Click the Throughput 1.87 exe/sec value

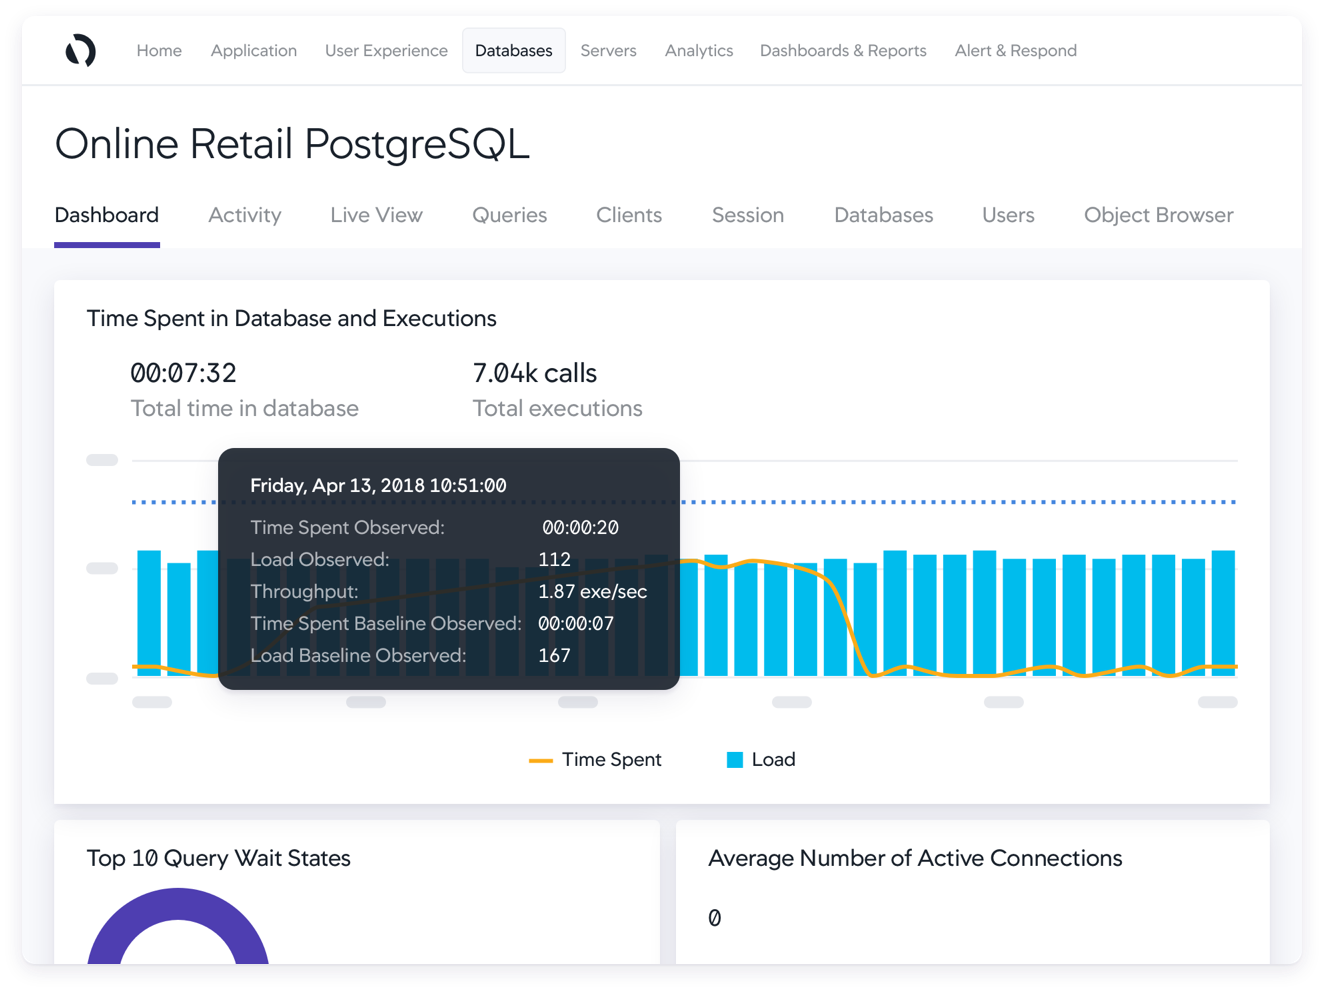[592, 592]
